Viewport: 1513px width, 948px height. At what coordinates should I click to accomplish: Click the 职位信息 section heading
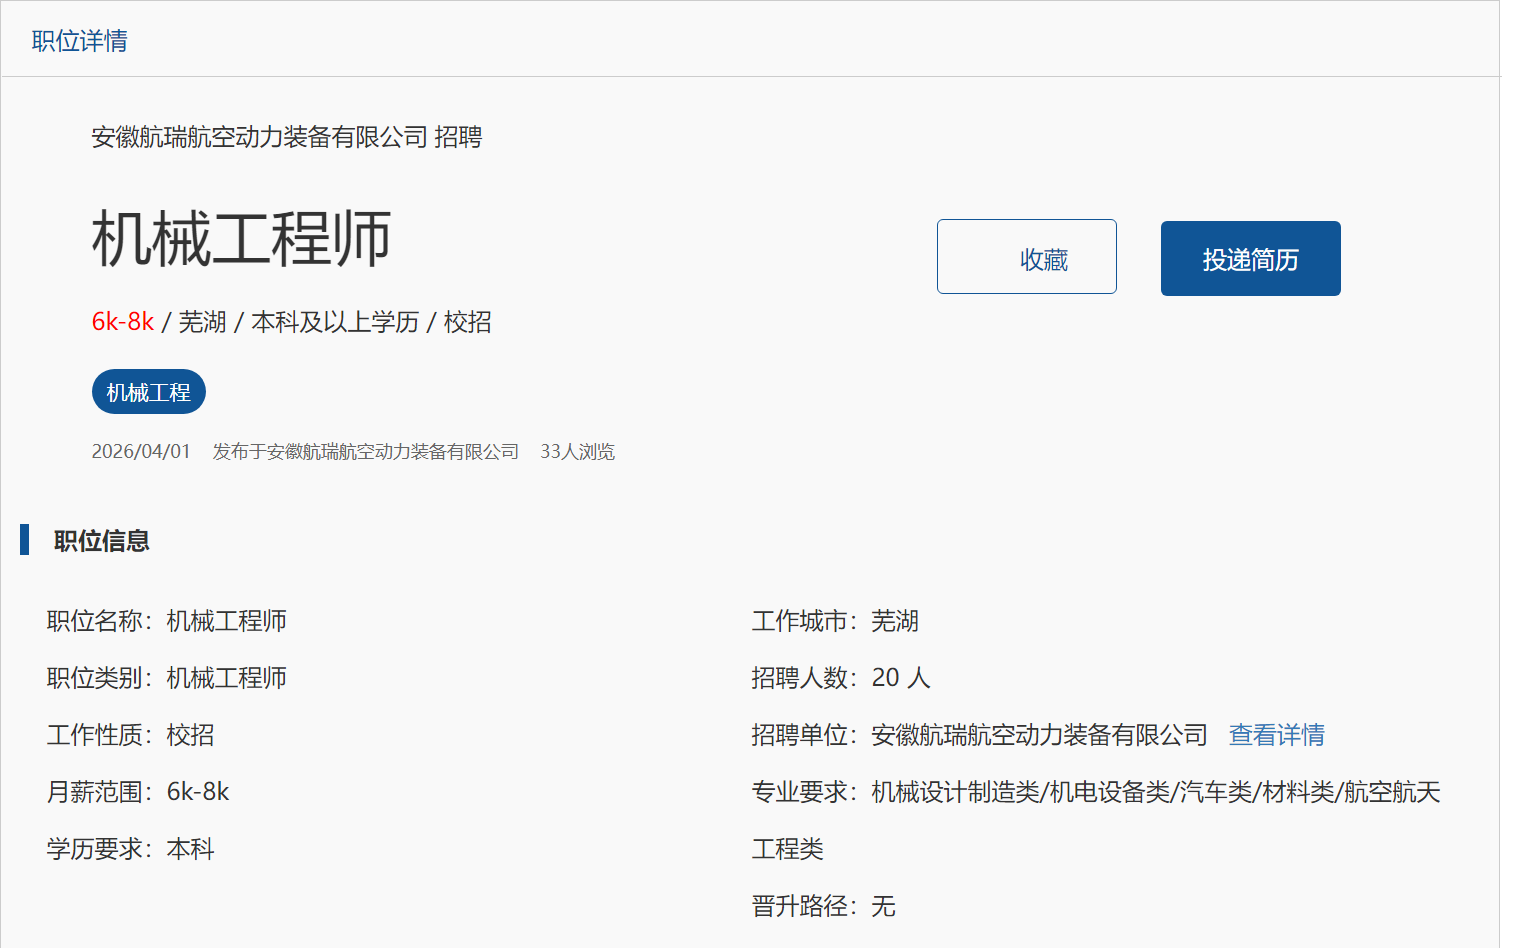[101, 541]
